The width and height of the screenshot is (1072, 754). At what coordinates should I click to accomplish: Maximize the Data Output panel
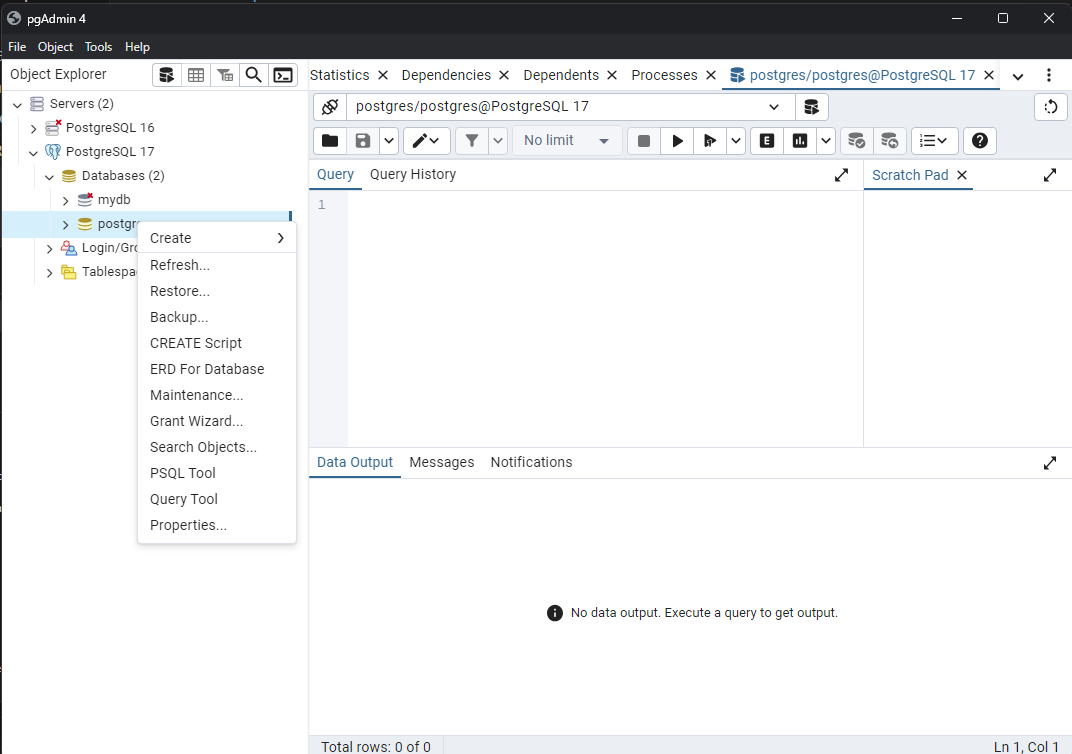point(1050,463)
